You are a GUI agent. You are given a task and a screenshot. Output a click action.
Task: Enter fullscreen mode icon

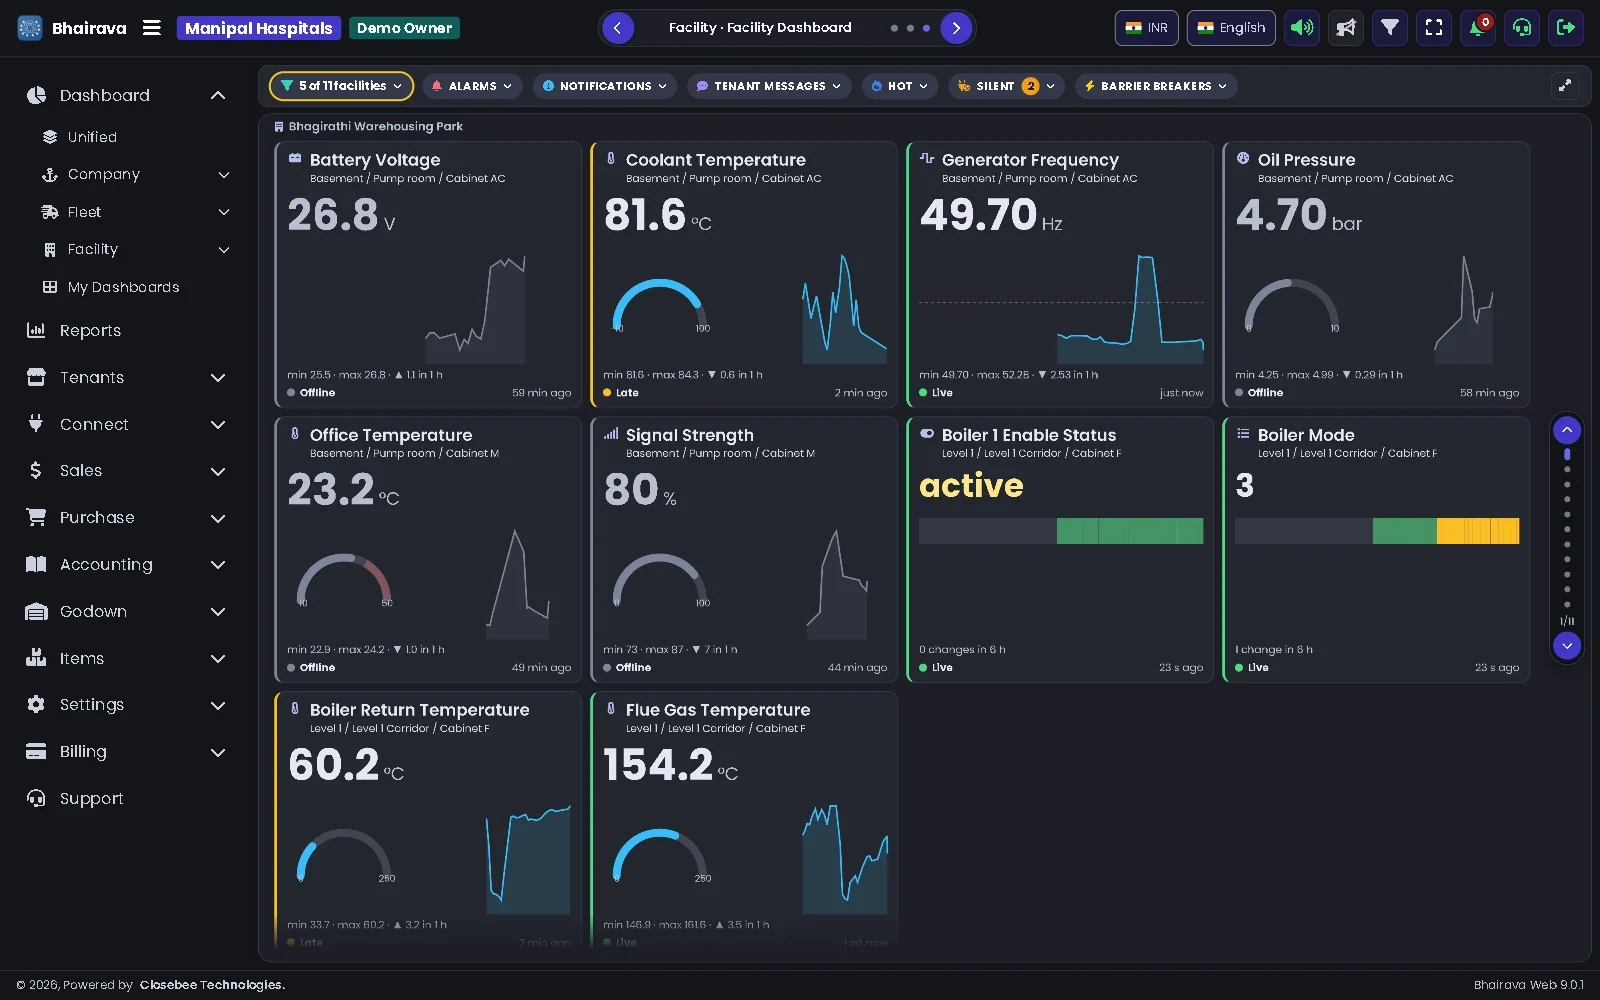point(1434,28)
